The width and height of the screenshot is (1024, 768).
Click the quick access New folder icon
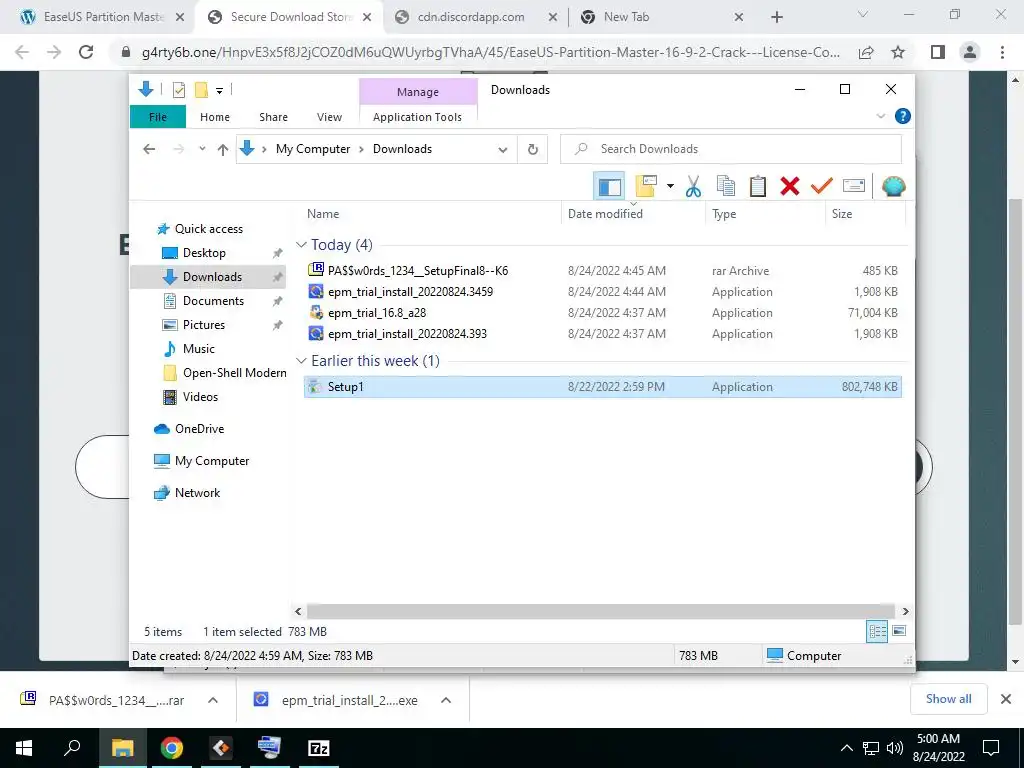201,89
